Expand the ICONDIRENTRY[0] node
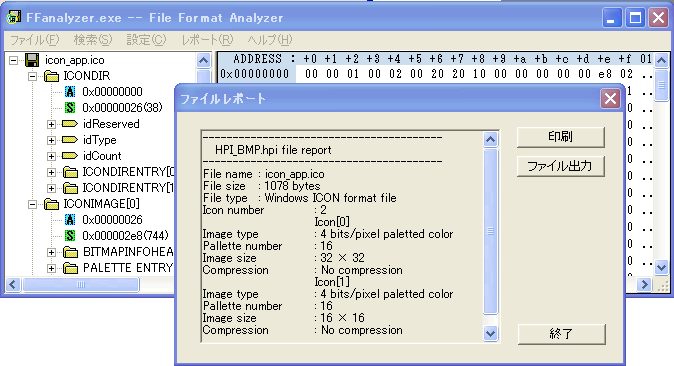The width and height of the screenshot is (674, 366). [x=52, y=172]
